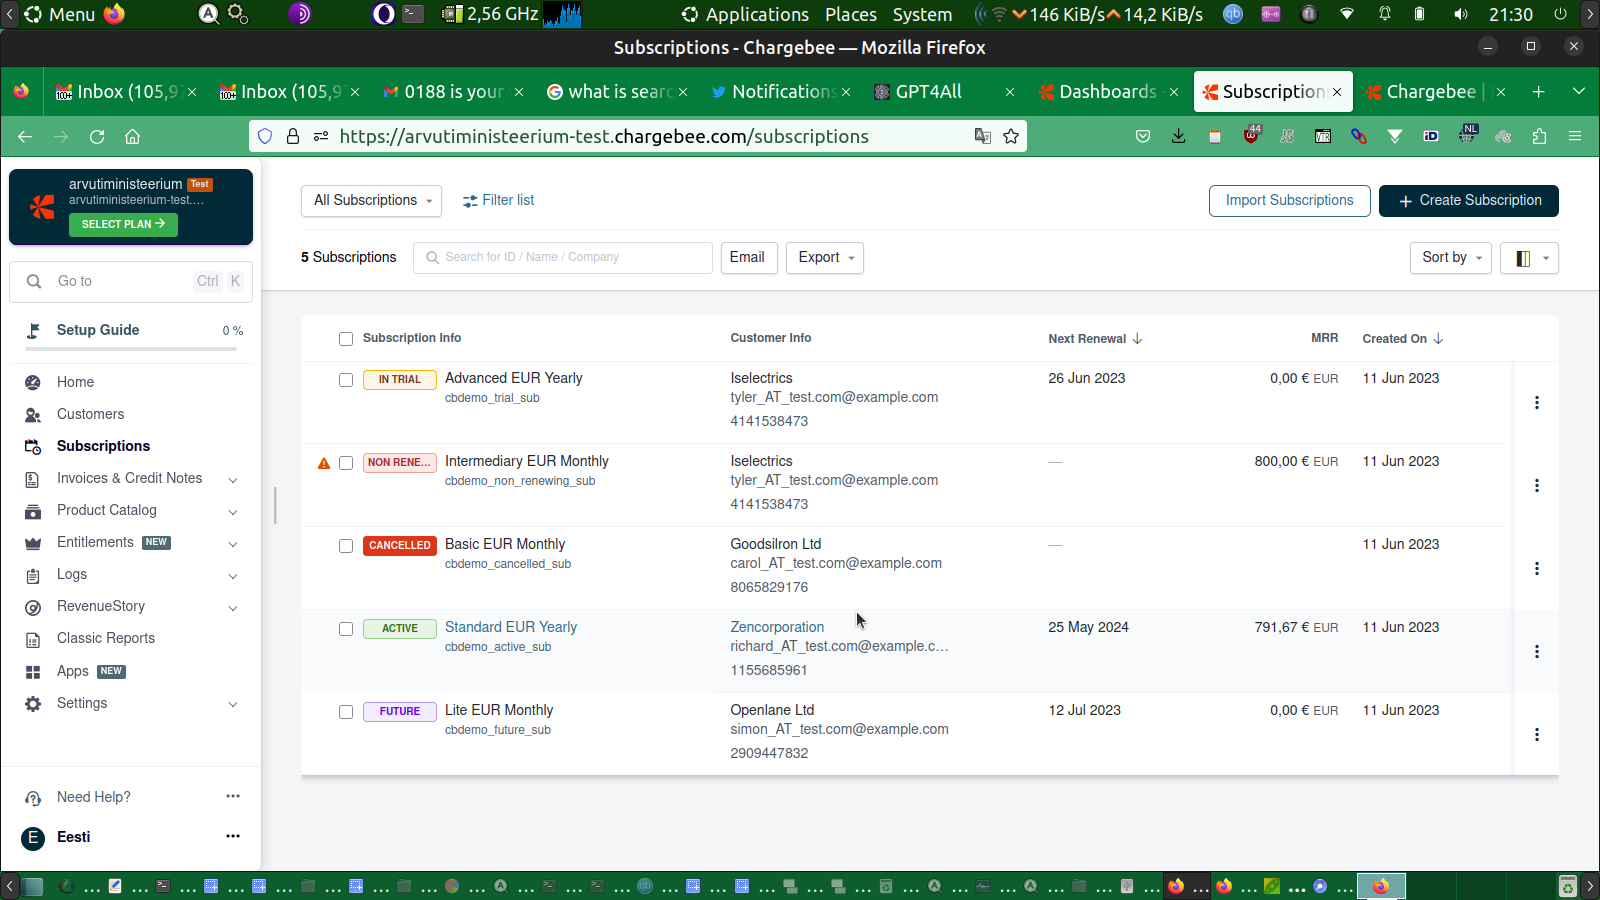Reload the page with Firefox refresh button

[97, 136]
